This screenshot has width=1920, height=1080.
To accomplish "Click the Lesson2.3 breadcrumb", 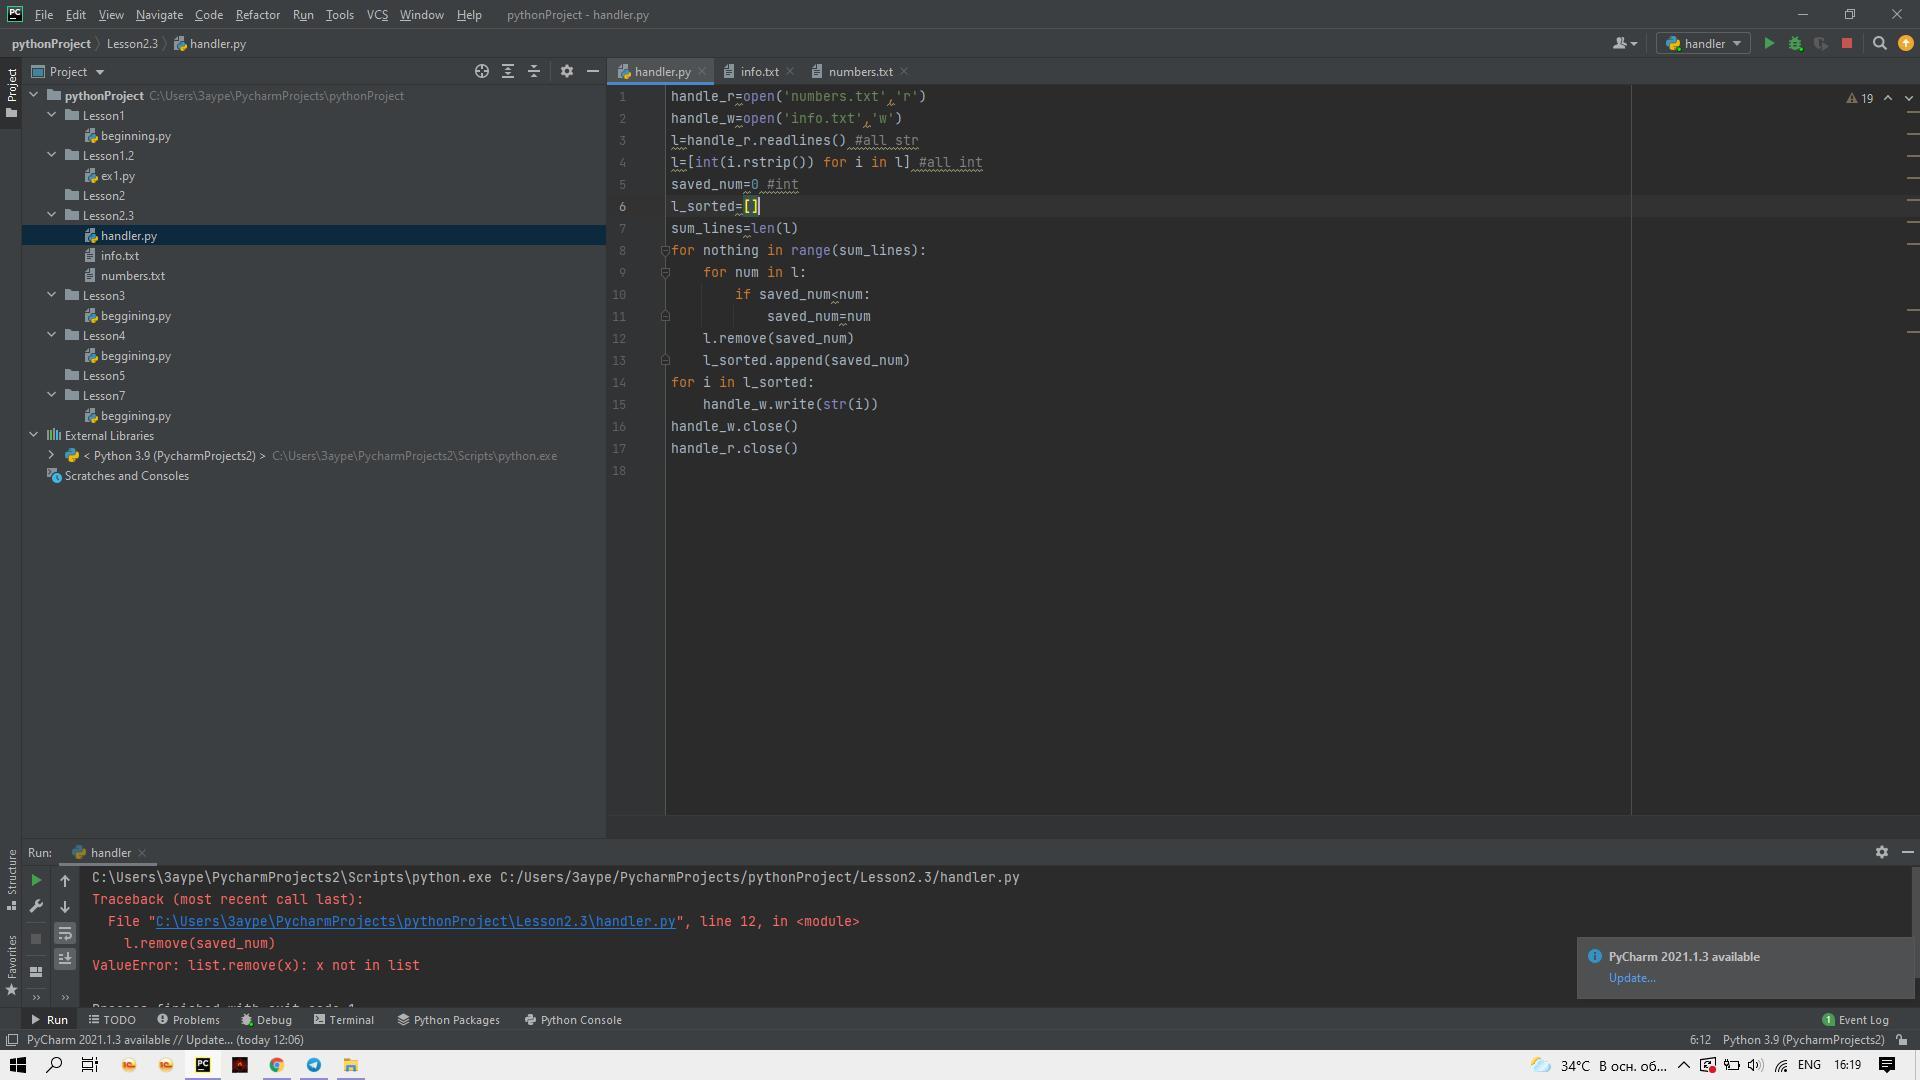I will 132,44.
